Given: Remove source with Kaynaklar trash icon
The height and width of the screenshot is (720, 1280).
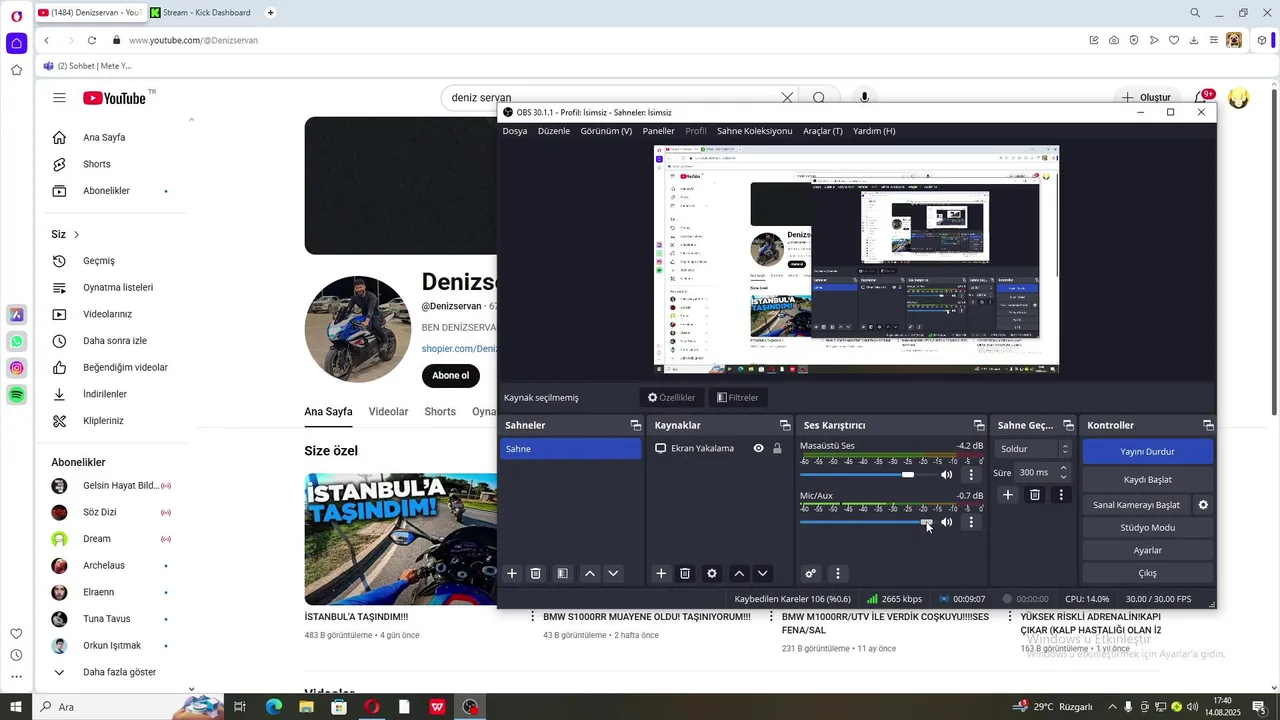Looking at the screenshot, I should click(x=685, y=574).
